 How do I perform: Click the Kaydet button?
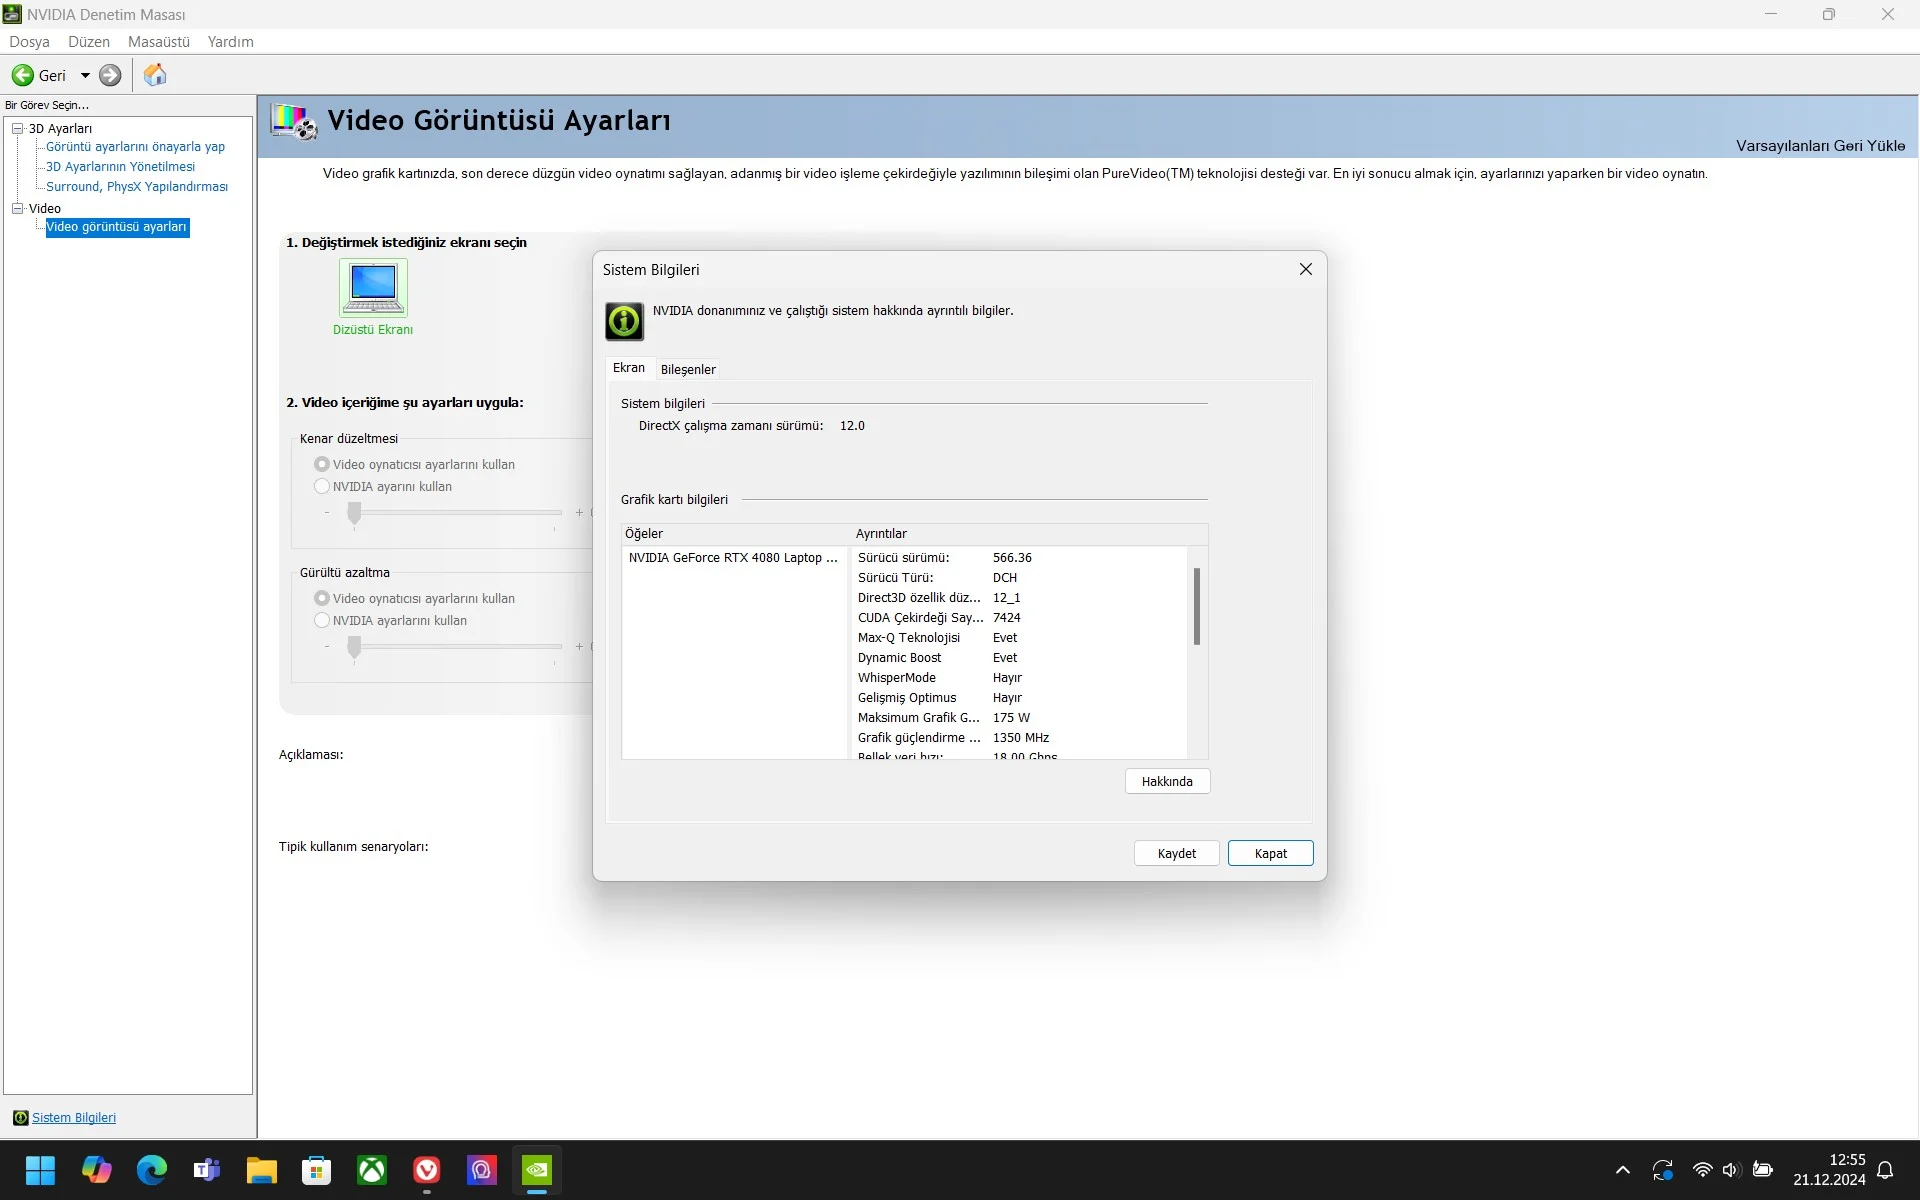click(1176, 853)
